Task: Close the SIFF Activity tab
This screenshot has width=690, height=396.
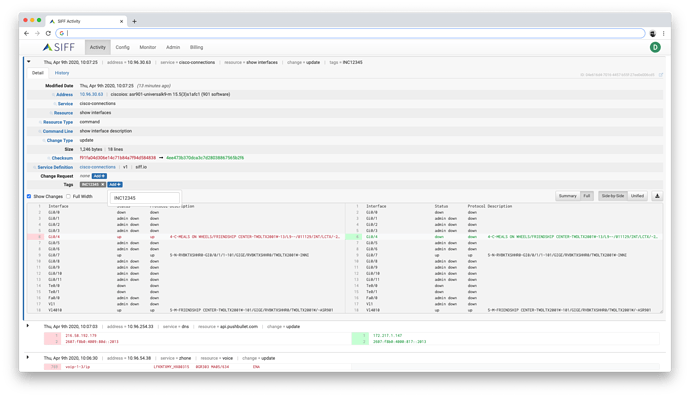Action: pos(121,21)
